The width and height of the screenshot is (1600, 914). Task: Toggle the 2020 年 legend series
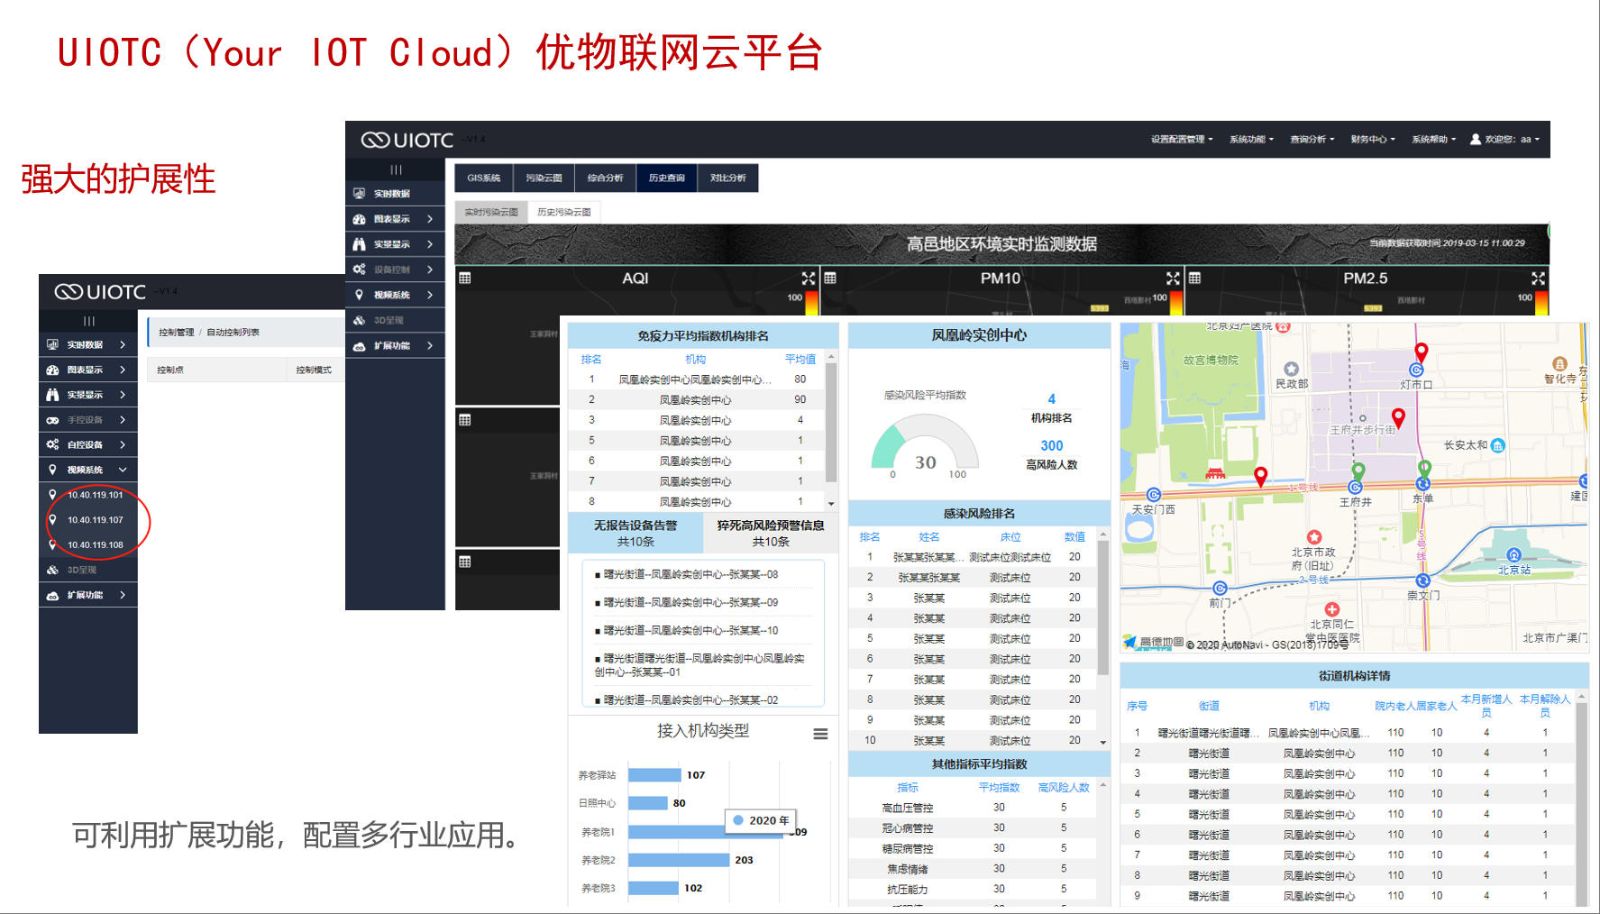coord(760,820)
